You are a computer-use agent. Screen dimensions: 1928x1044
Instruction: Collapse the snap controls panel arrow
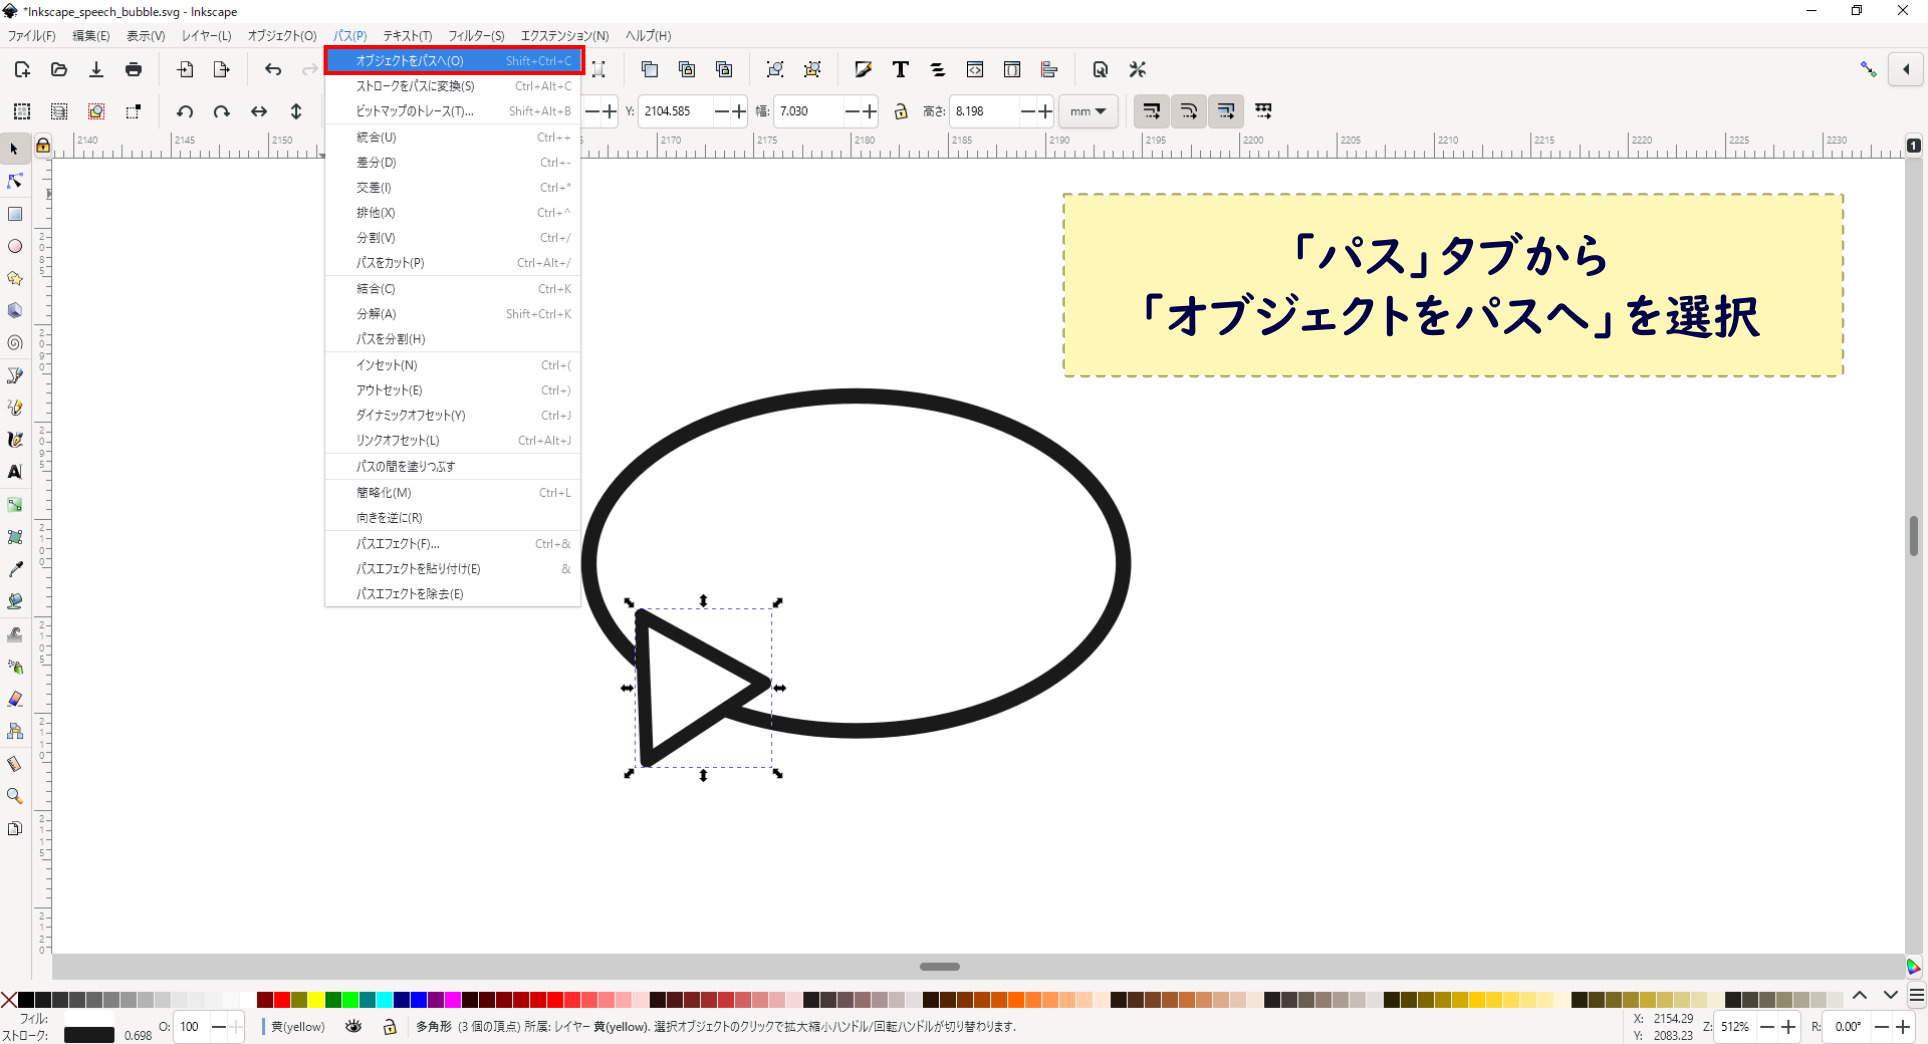(1908, 69)
